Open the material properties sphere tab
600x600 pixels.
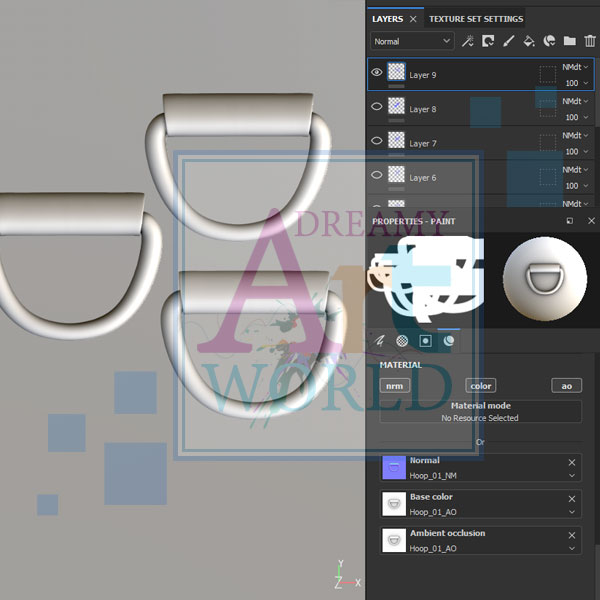point(448,340)
